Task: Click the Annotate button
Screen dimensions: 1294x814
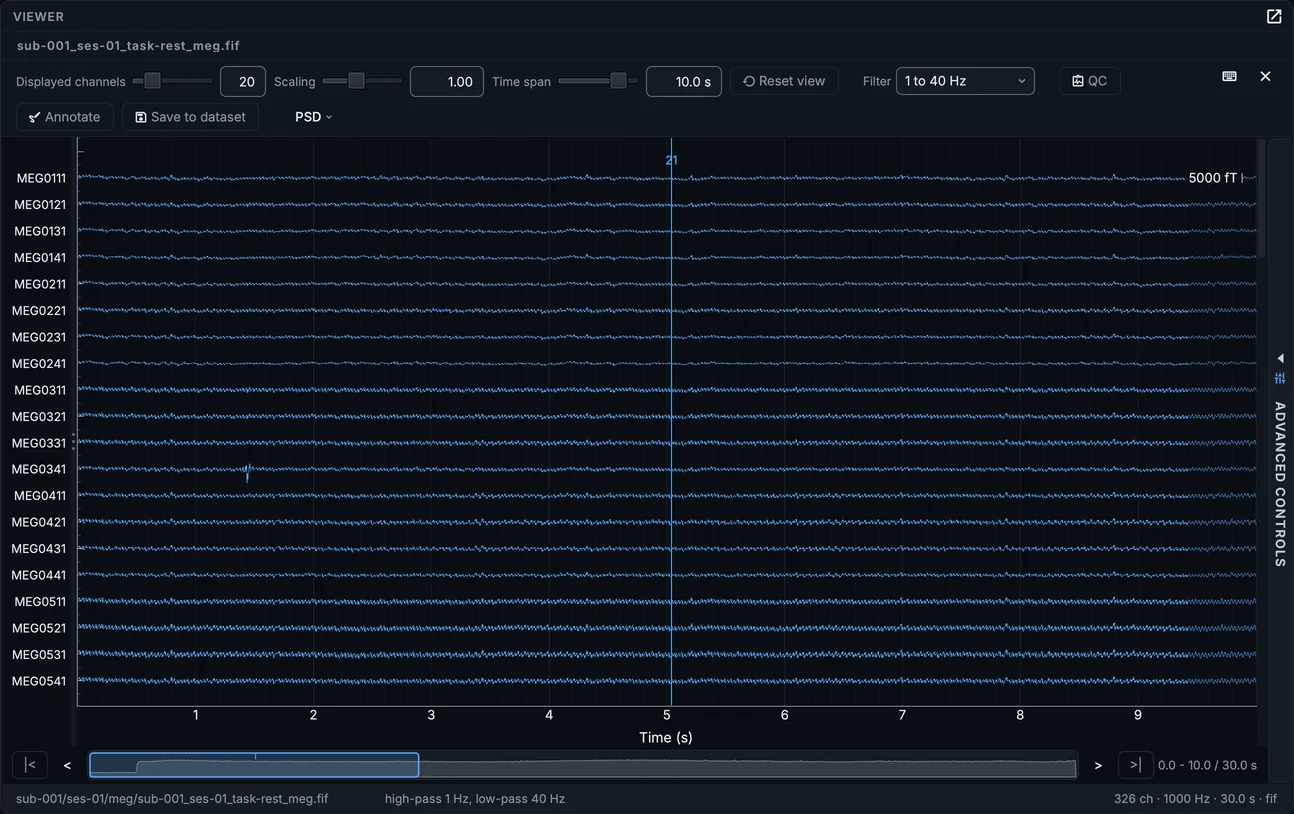Action: 65,117
